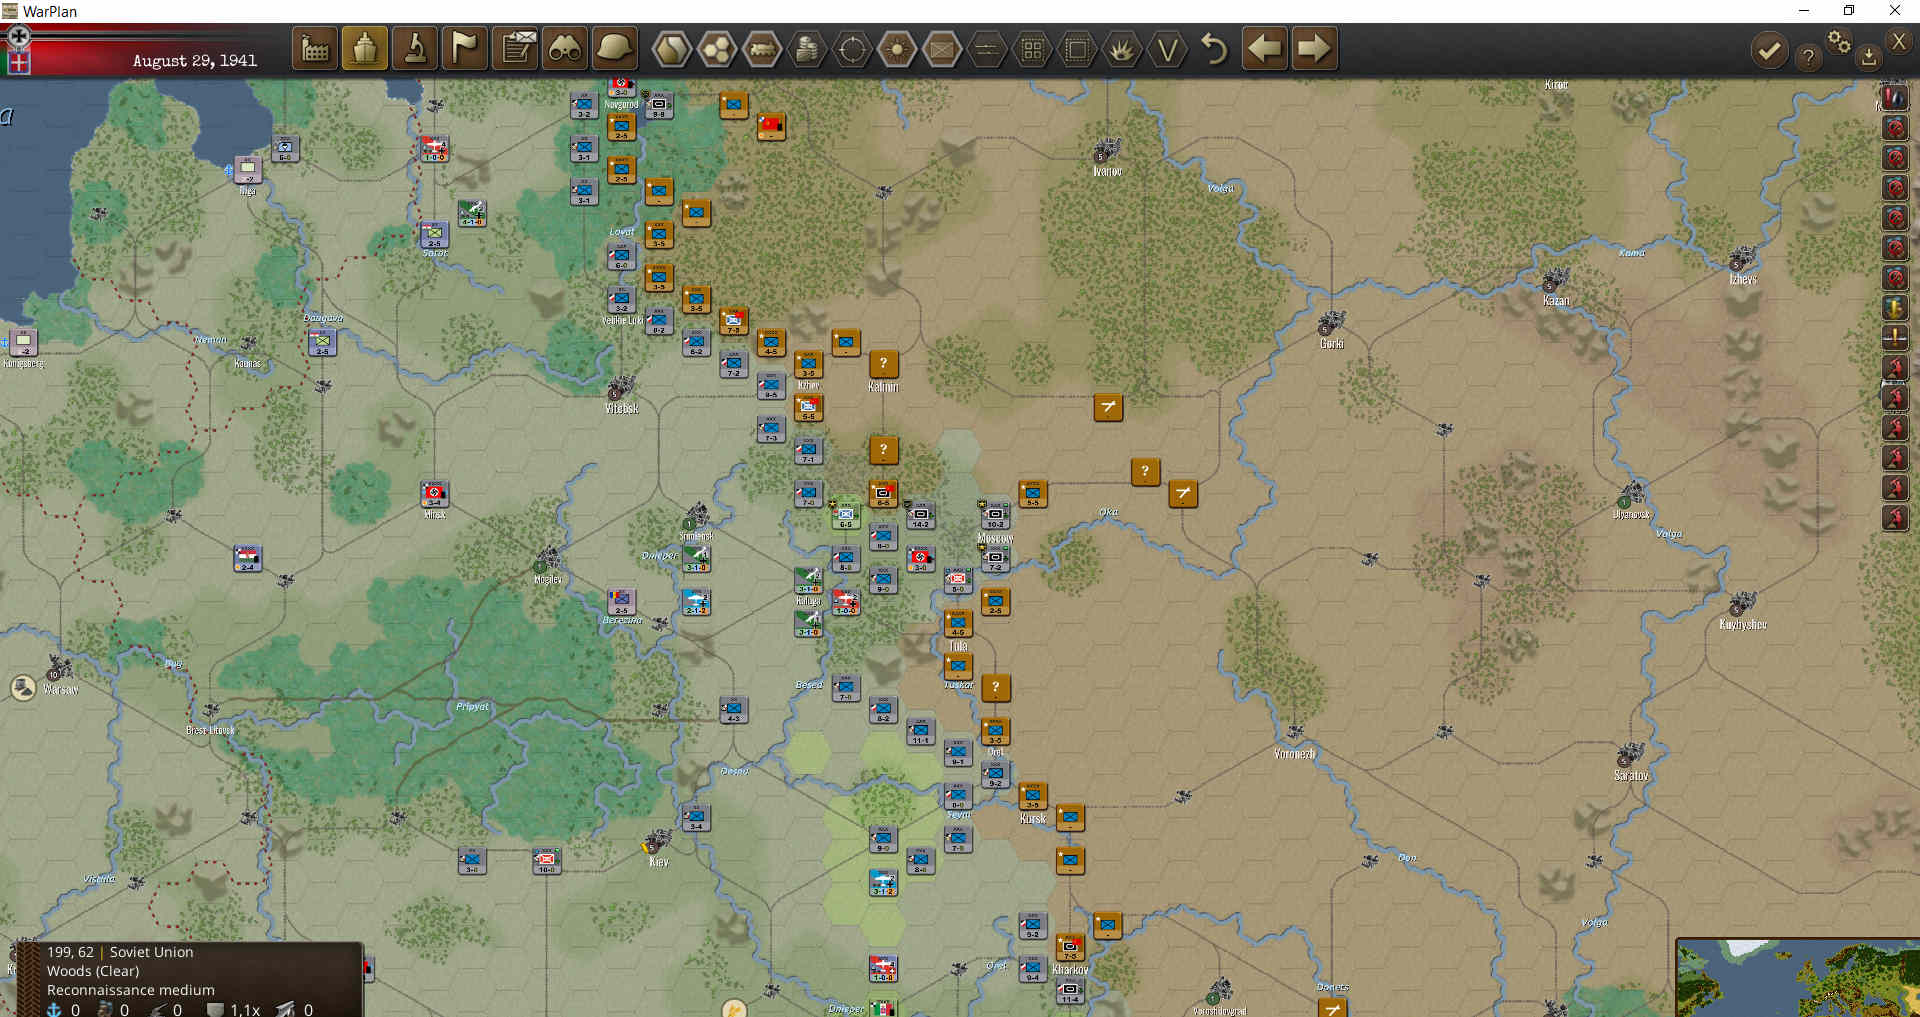Screen dimensions: 1920x1017
Task: Open game settings gears icon
Action: point(1839,41)
